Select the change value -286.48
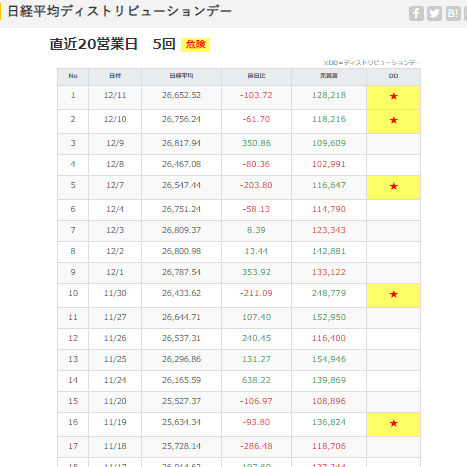Screen dimensions: 467x467 coord(256,446)
